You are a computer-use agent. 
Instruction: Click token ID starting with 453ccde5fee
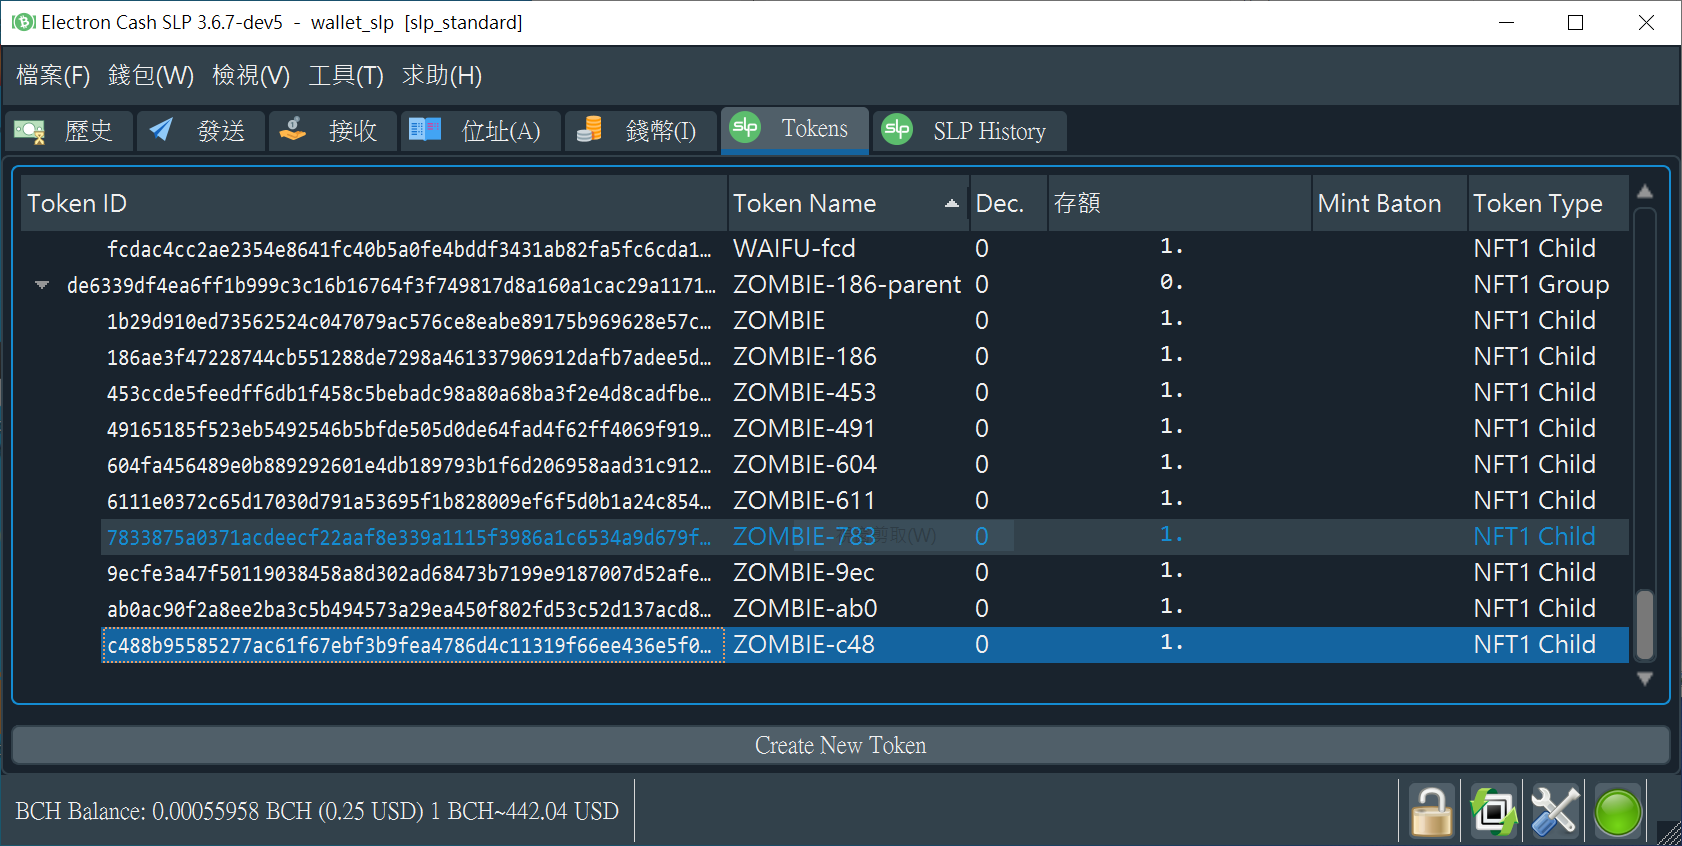coord(409,394)
